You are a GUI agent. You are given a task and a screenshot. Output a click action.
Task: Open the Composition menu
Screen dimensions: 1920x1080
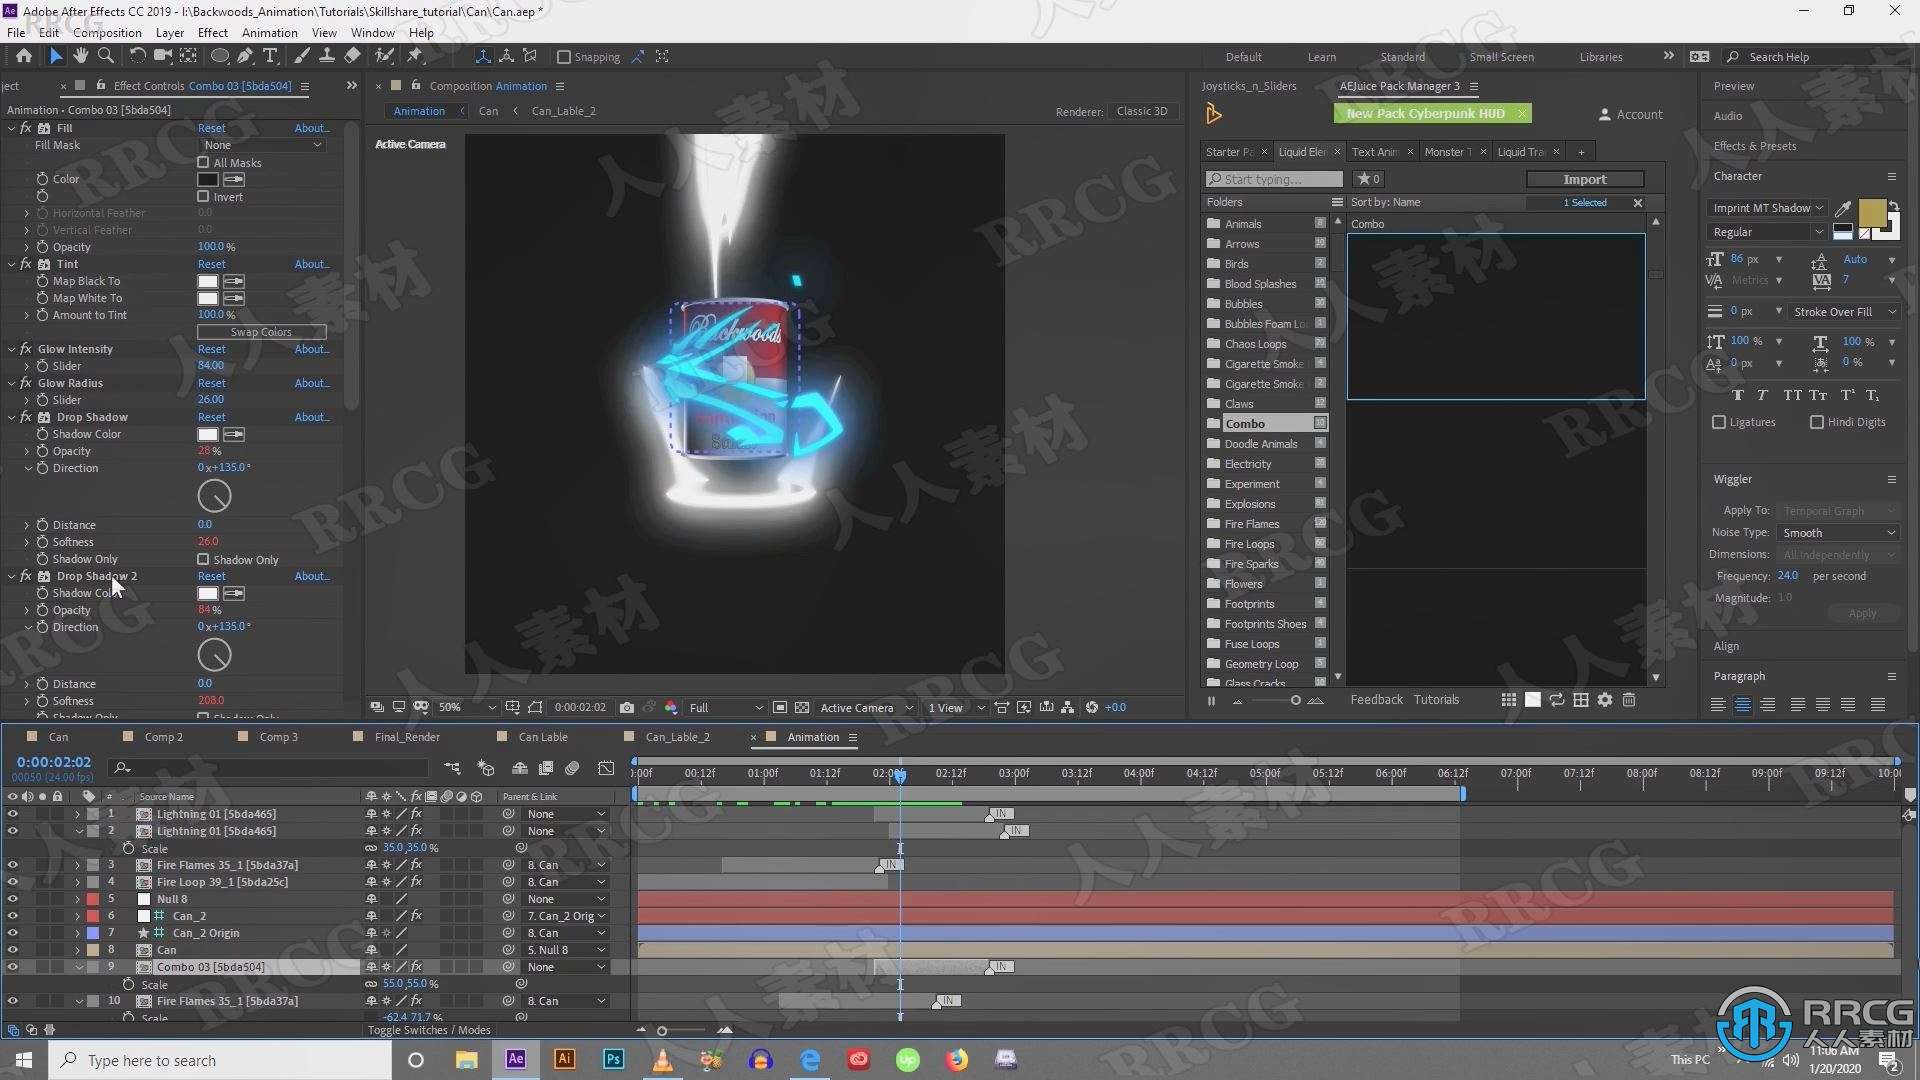click(x=107, y=32)
